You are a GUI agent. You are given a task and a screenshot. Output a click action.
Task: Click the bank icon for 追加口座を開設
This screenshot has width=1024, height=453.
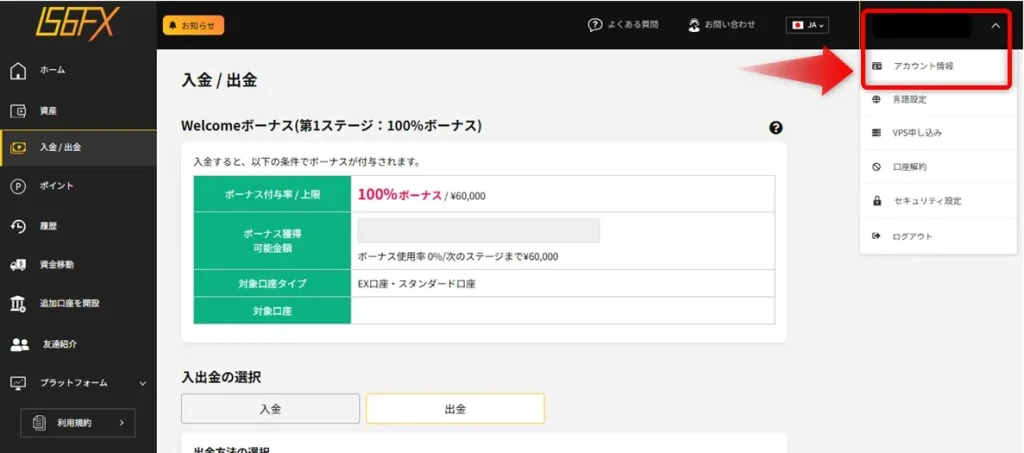(18, 304)
